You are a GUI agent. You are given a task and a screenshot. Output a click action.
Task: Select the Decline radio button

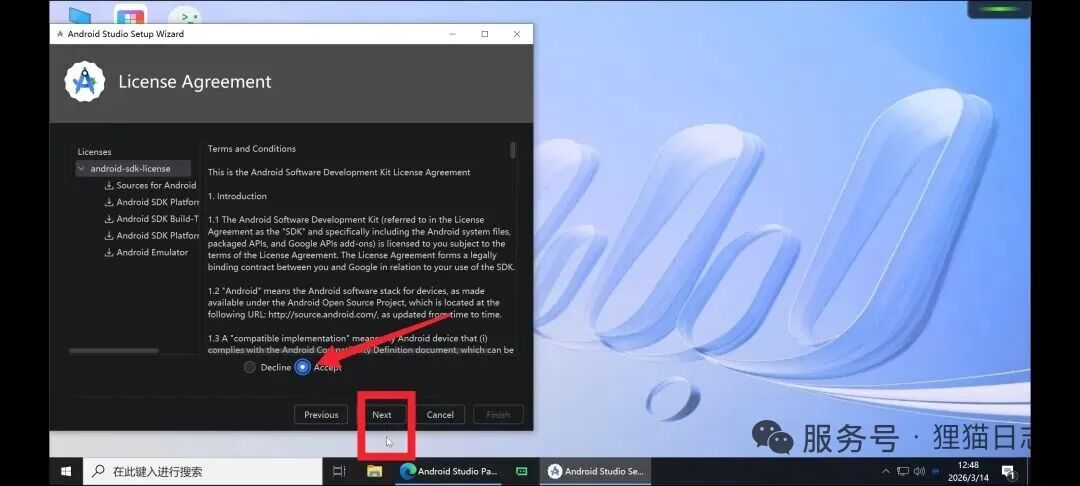(249, 368)
